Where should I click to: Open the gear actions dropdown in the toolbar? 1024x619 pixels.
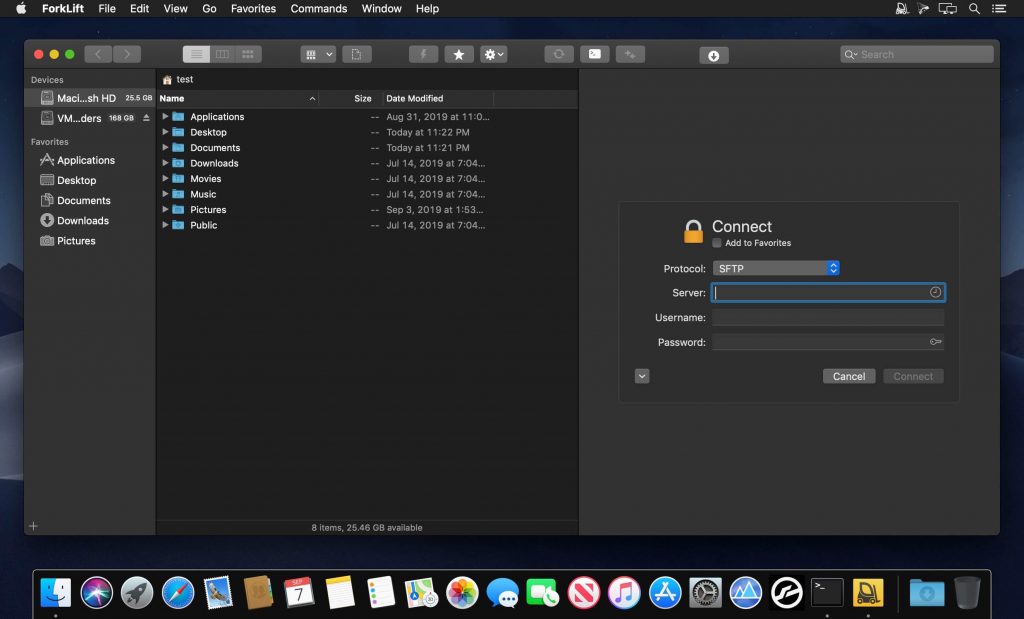493,54
